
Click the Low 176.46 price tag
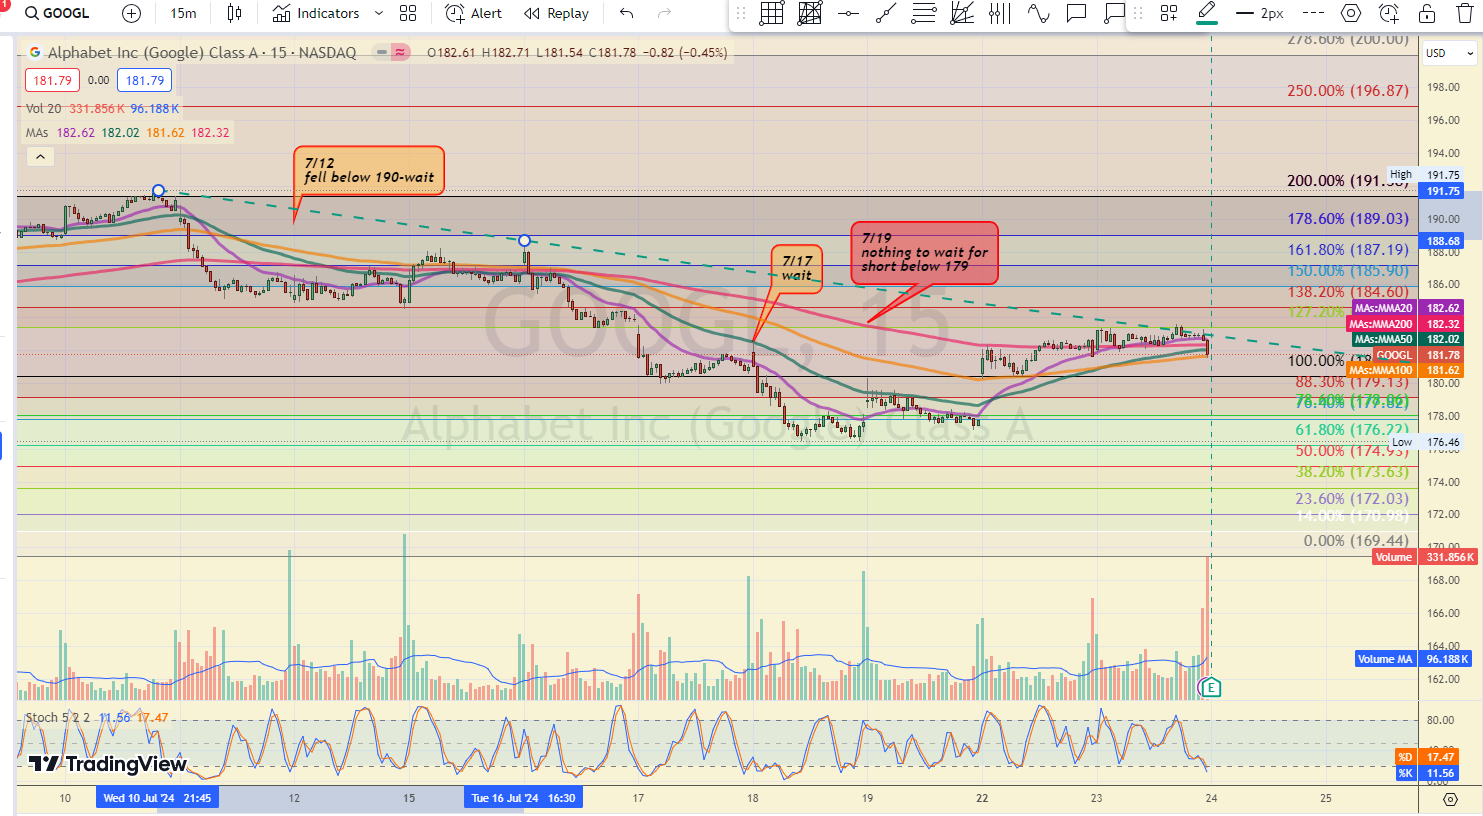point(1426,442)
